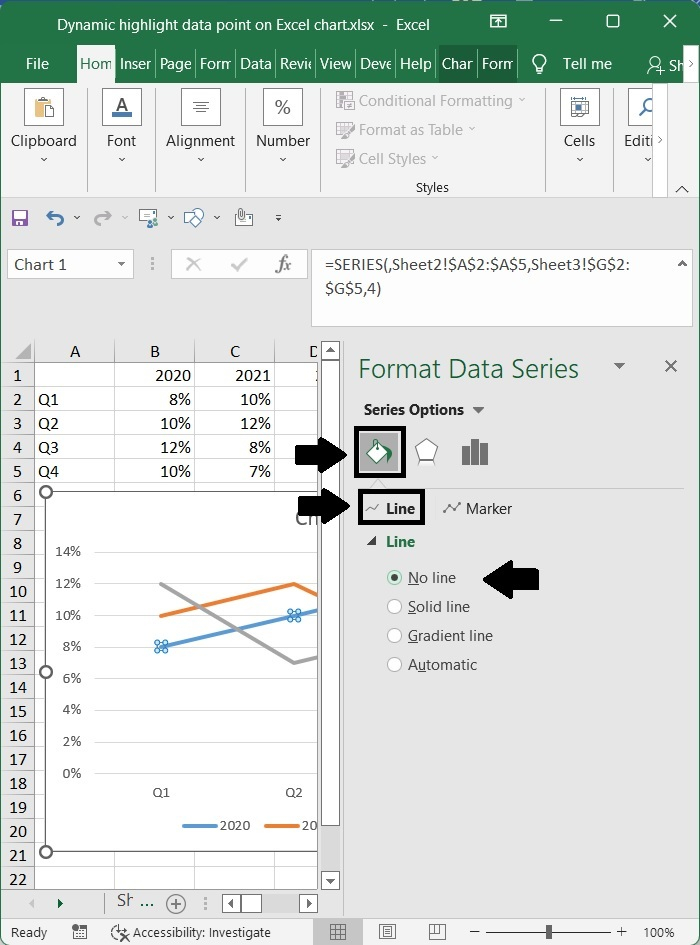Collapse the ribbon with the chevron
Image resolution: width=700 pixels, height=945 pixels.
tap(682, 189)
